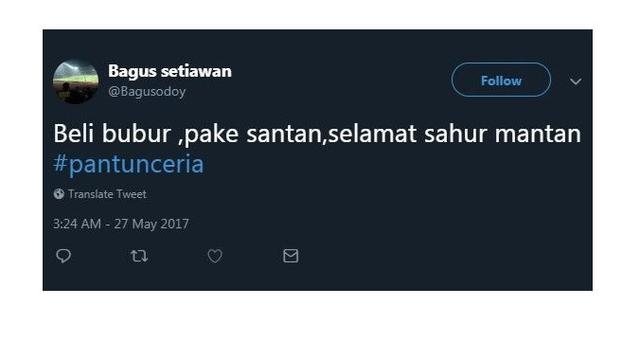Viewport: 640px width, 360px height.
Task: Click the tweet text about selamat sahur mantan
Action: pyautogui.click(x=317, y=133)
